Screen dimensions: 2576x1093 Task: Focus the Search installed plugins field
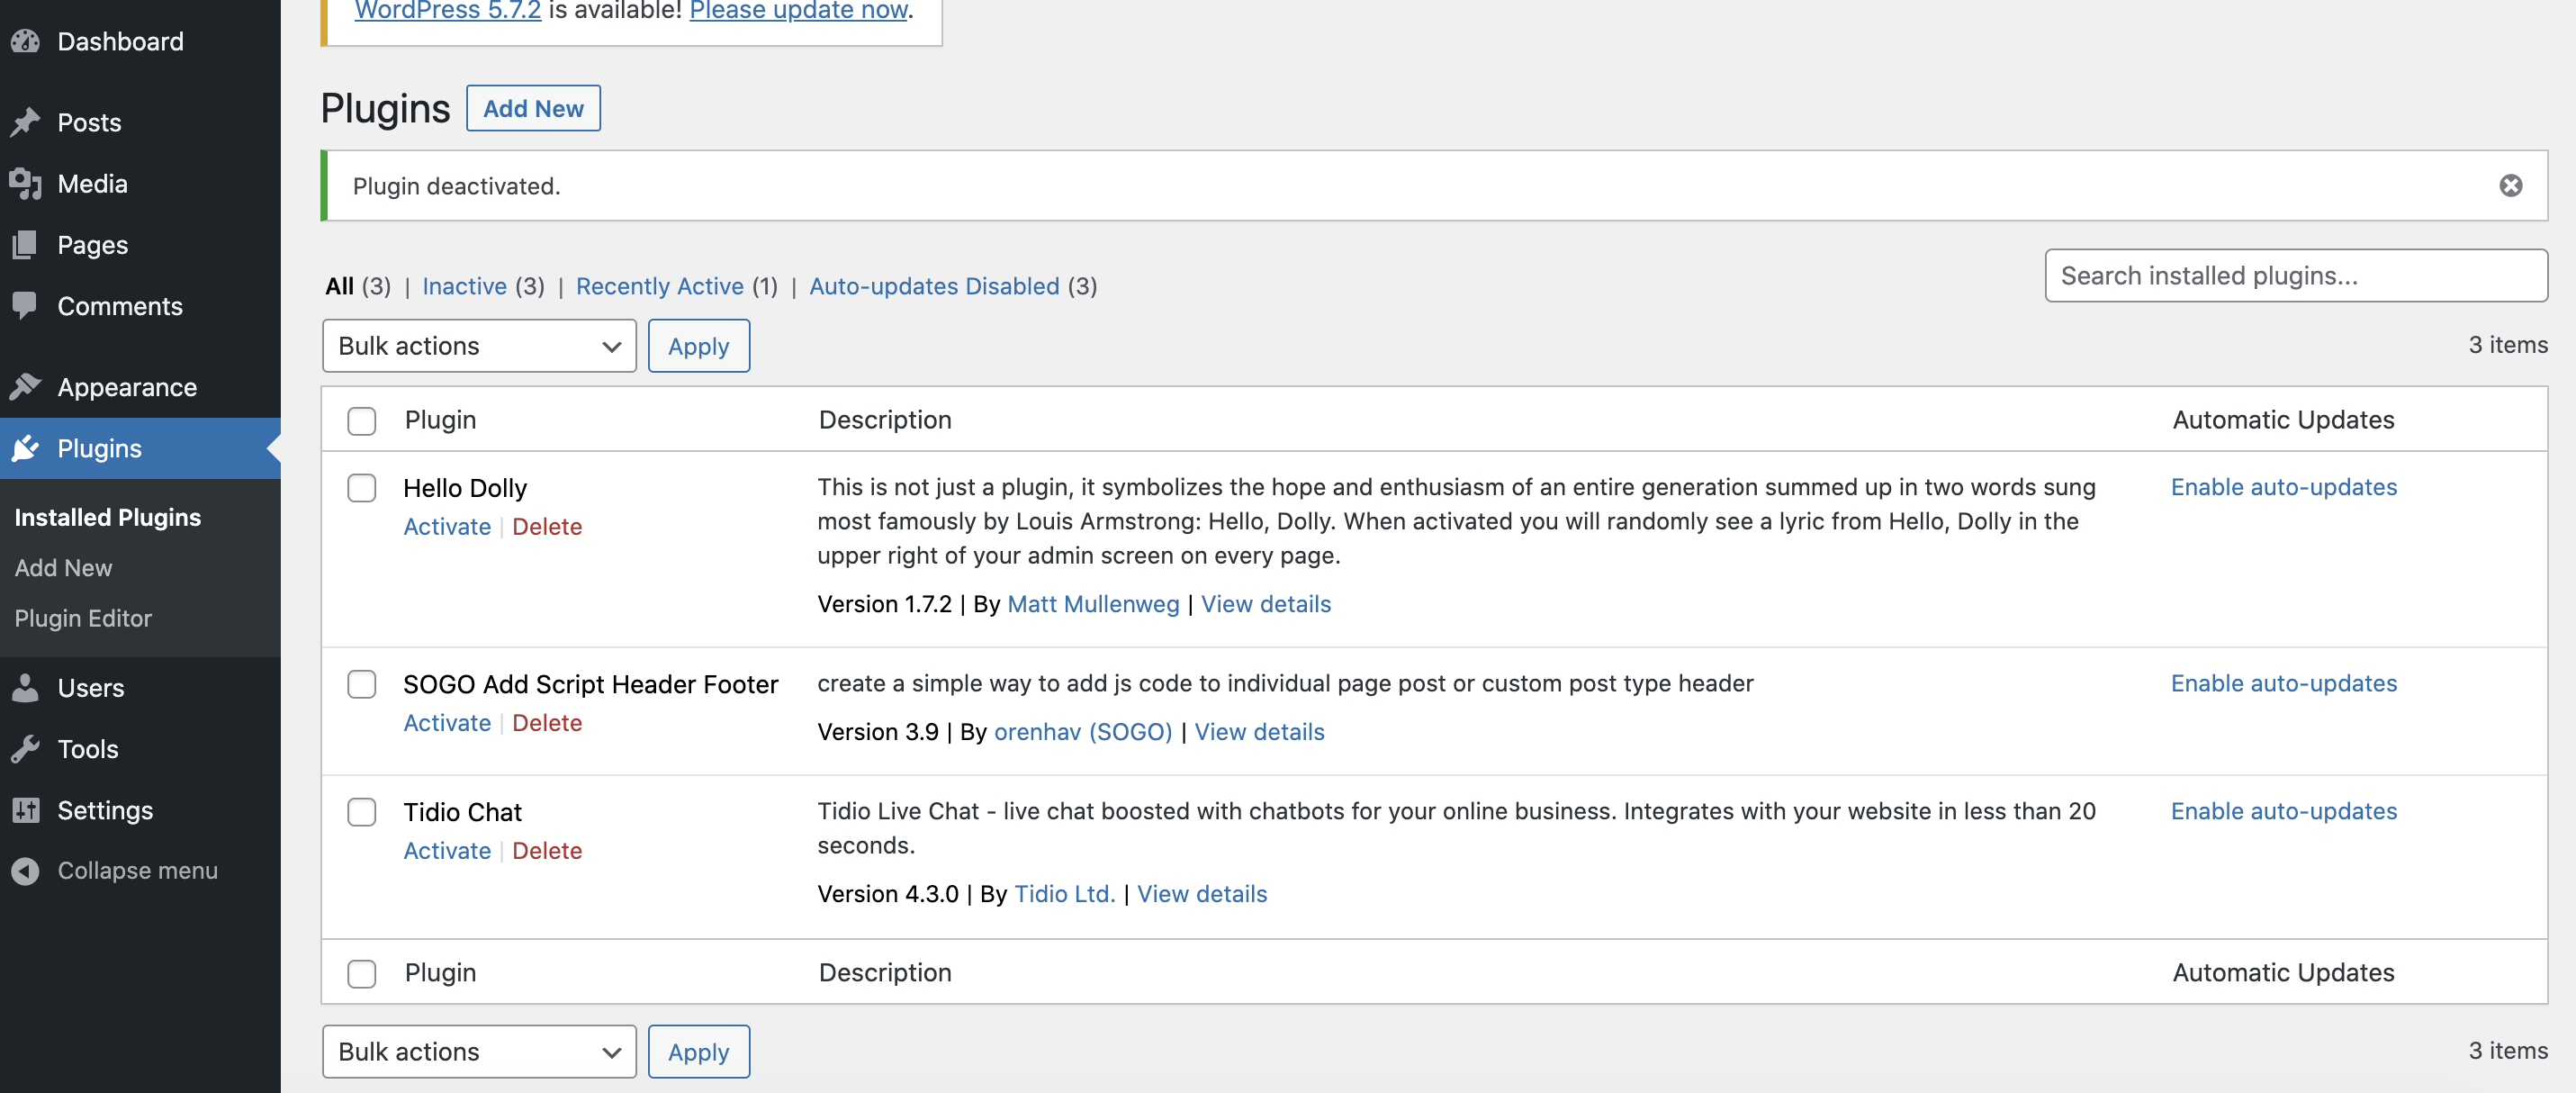(x=2295, y=275)
